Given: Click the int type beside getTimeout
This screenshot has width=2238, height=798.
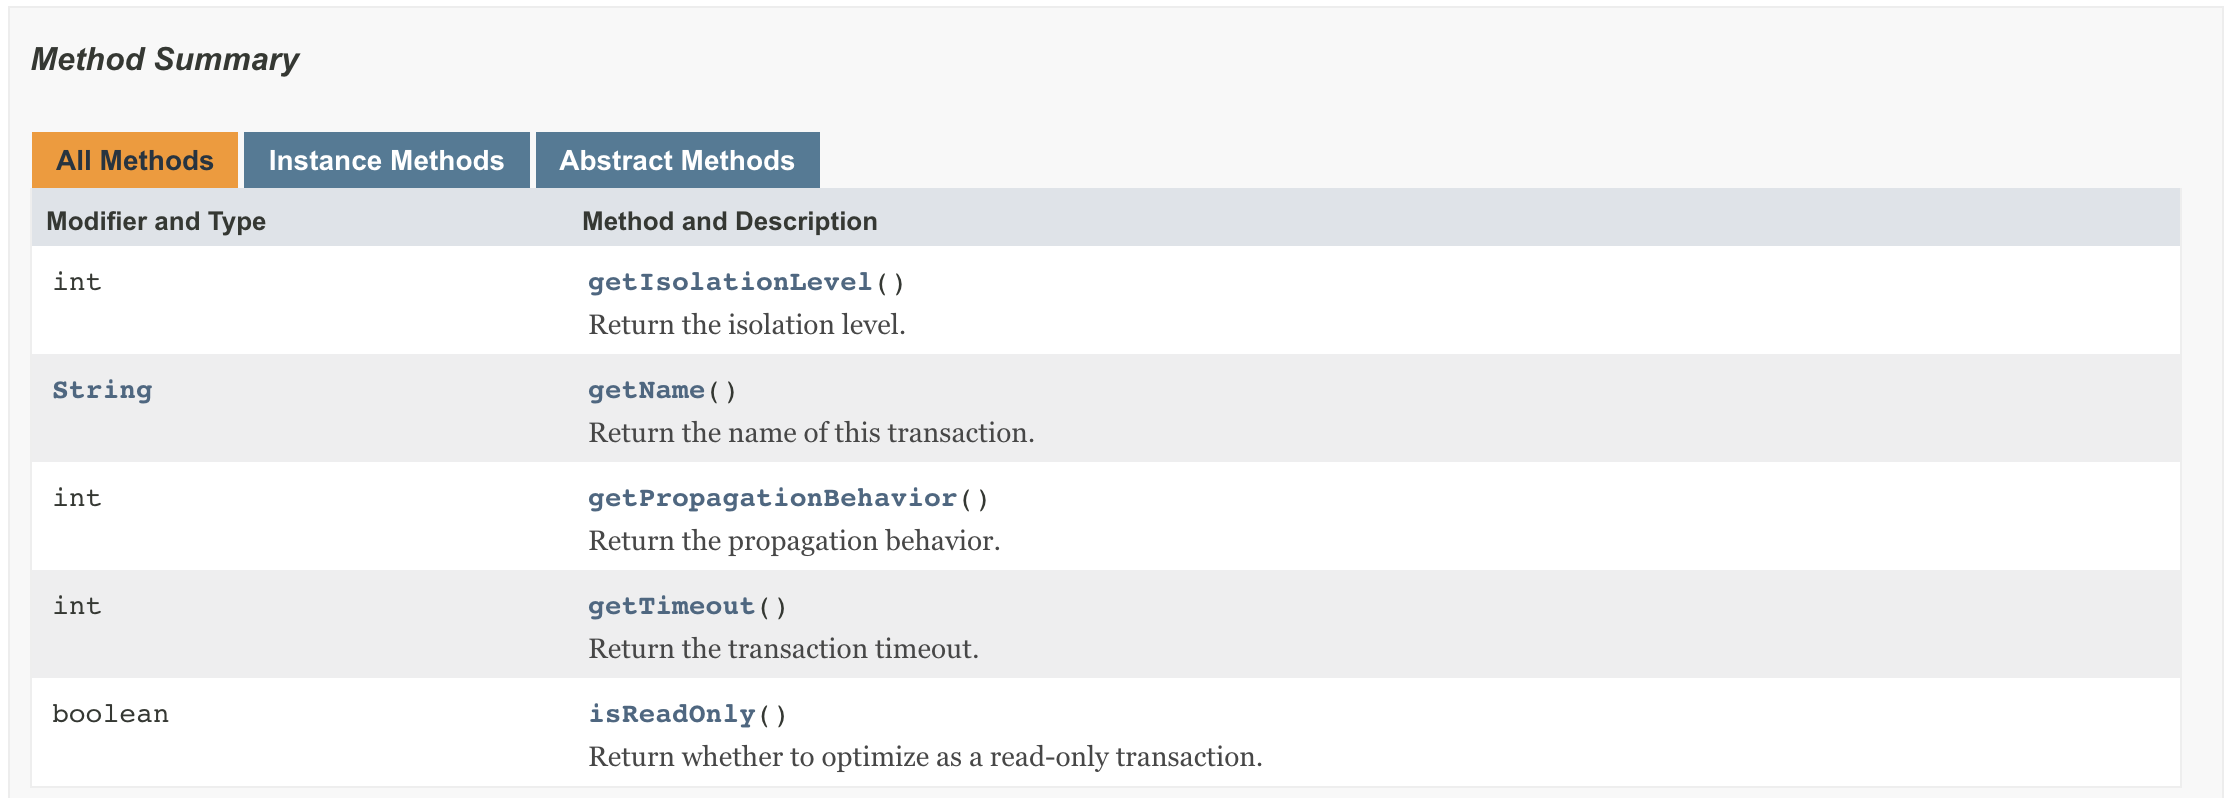Looking at the screenshot, I should pos(77,606).
